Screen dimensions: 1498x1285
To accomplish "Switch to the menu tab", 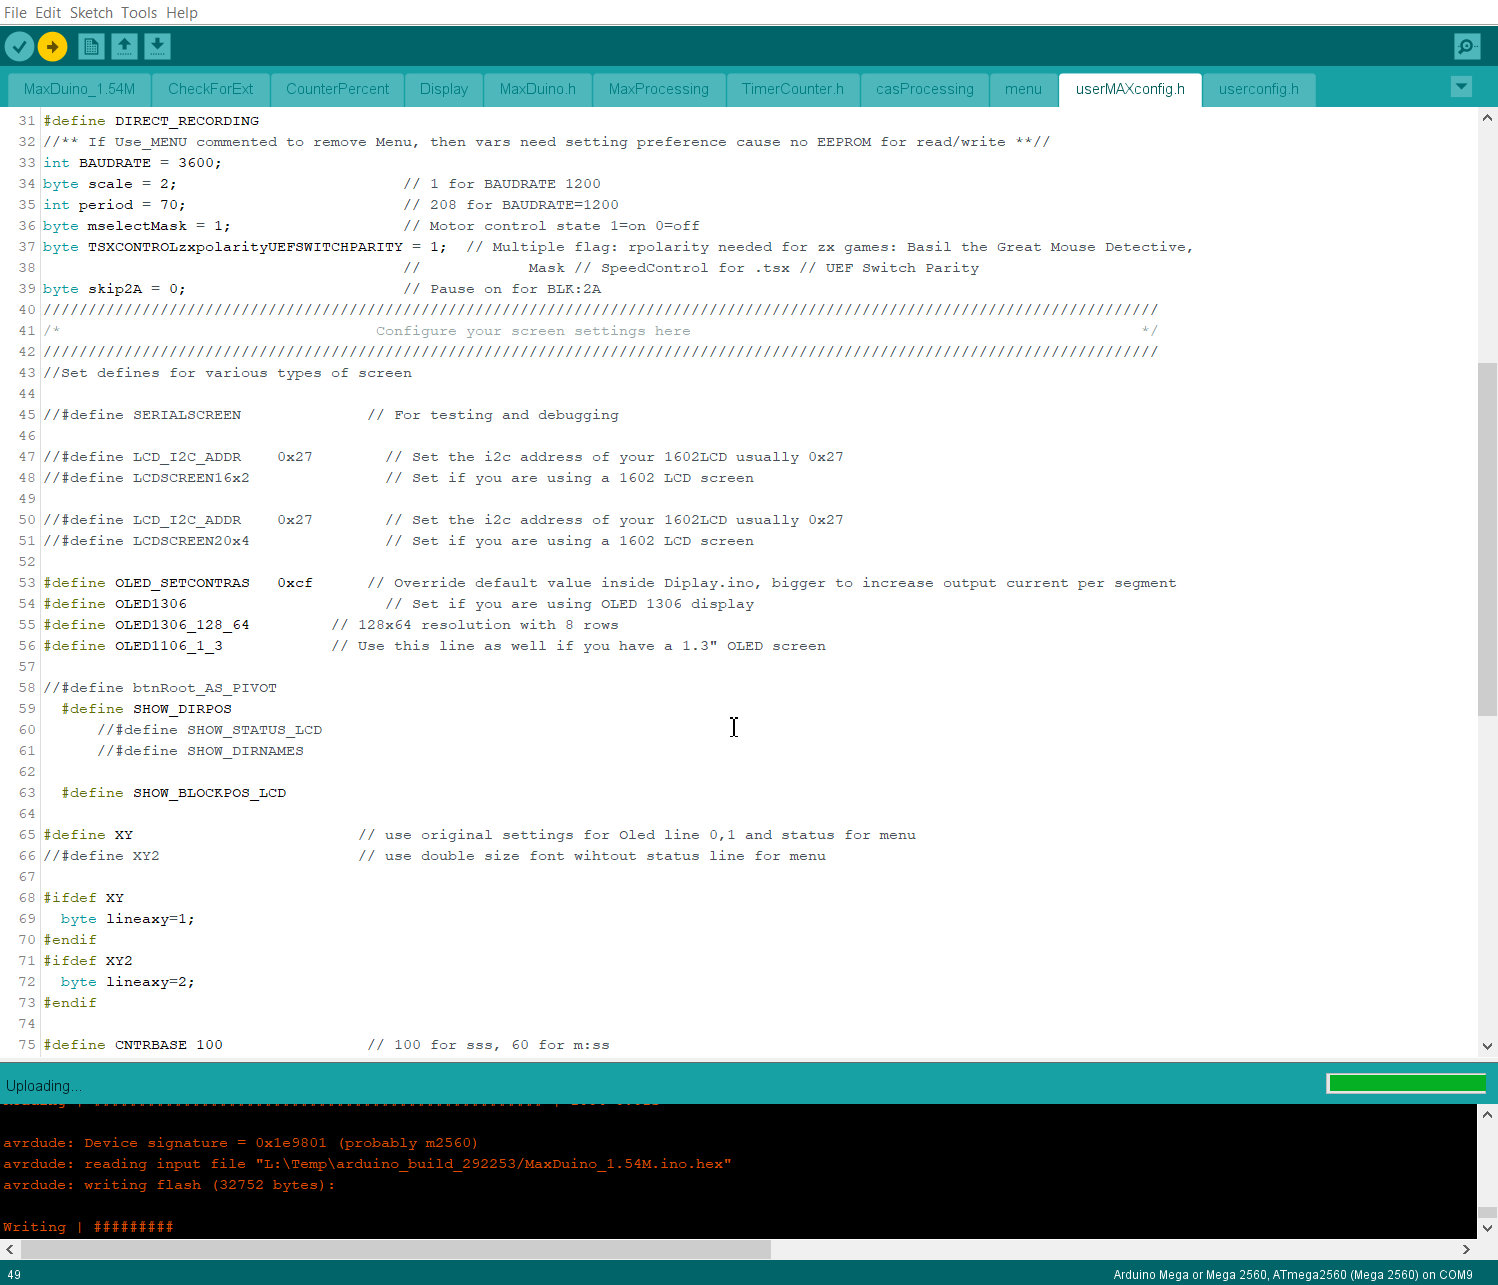I will (x=1023, y=89).
